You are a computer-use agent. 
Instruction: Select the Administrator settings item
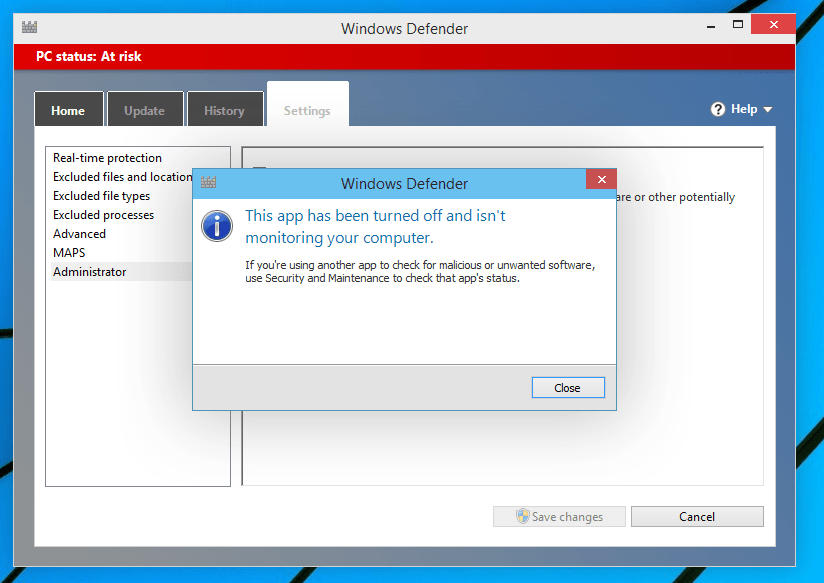point(122,272)
